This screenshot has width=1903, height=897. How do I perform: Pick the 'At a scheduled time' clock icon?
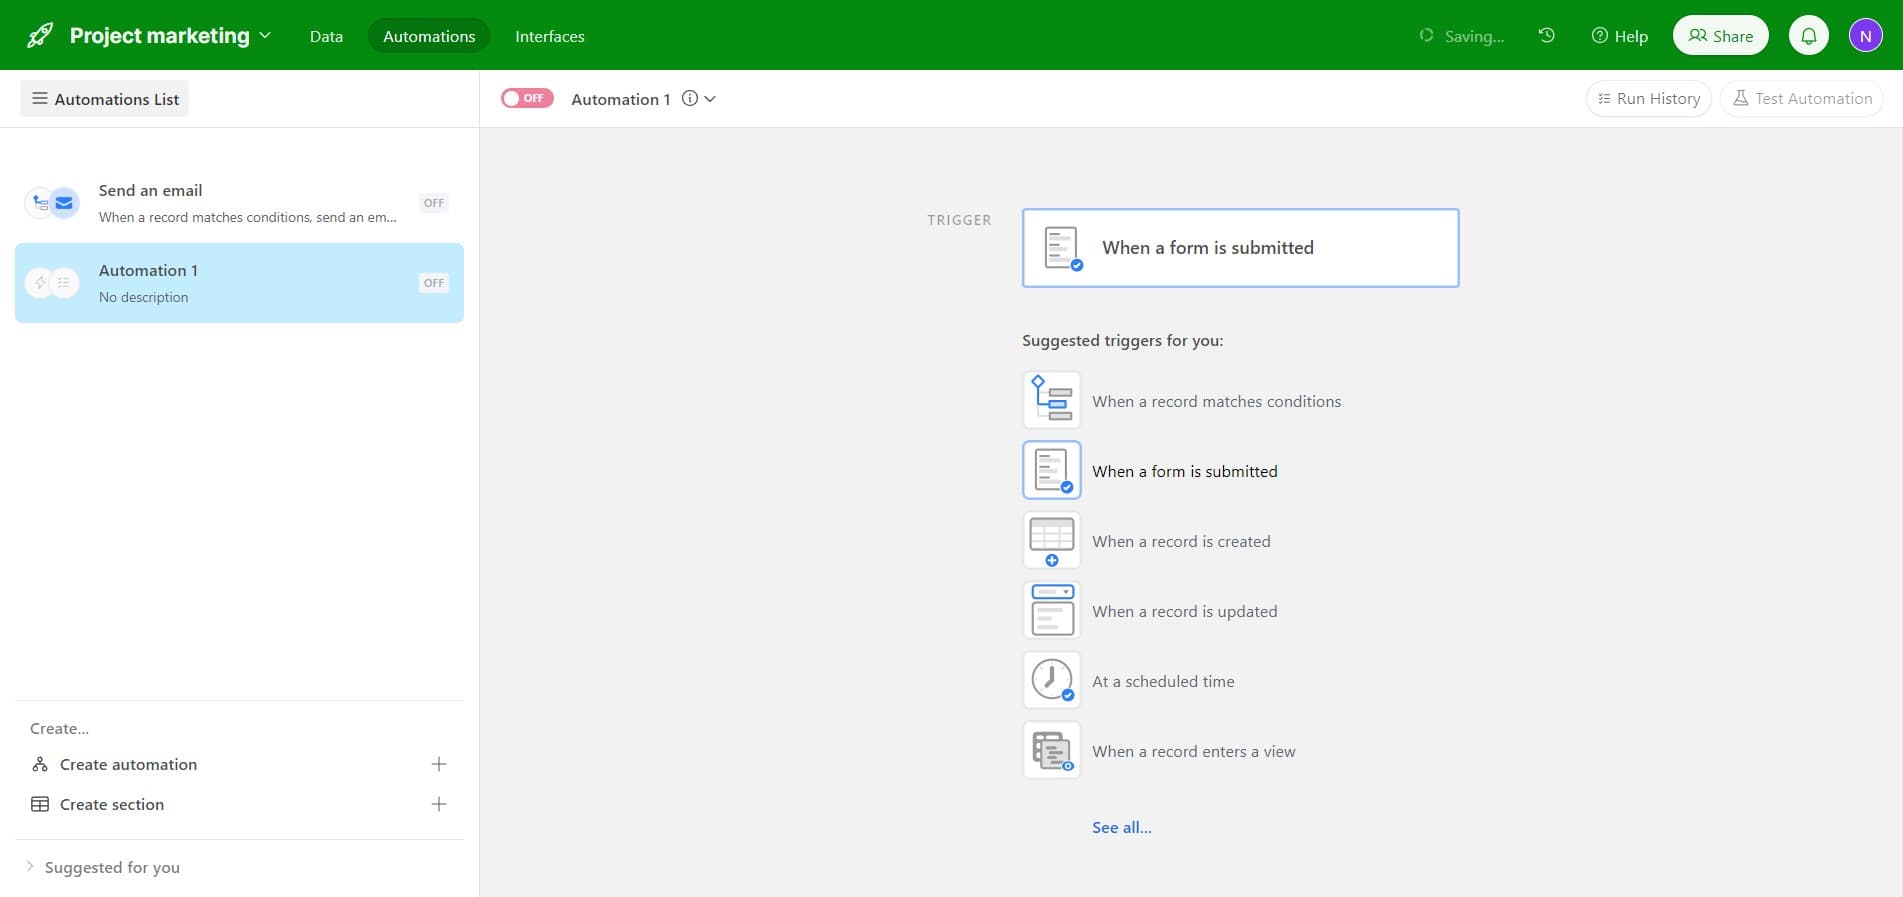point(1051,680)
